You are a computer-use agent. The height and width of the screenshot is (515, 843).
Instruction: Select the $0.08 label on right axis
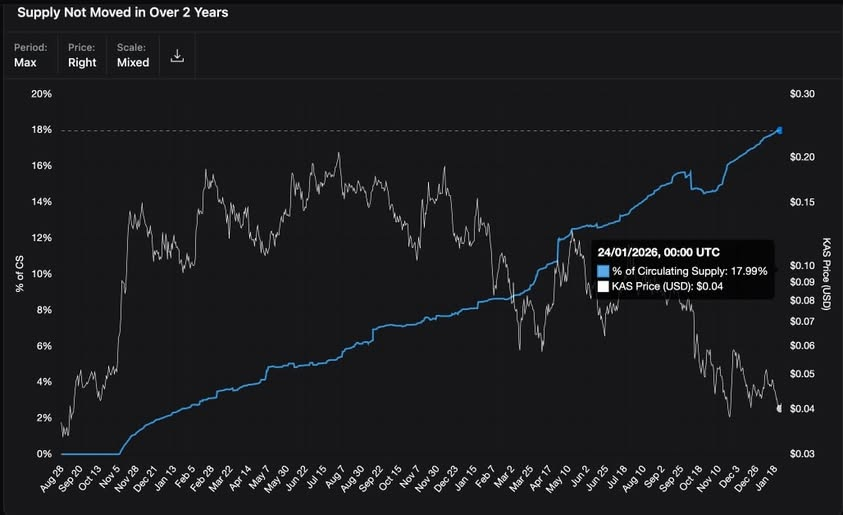tap(802, 301)
